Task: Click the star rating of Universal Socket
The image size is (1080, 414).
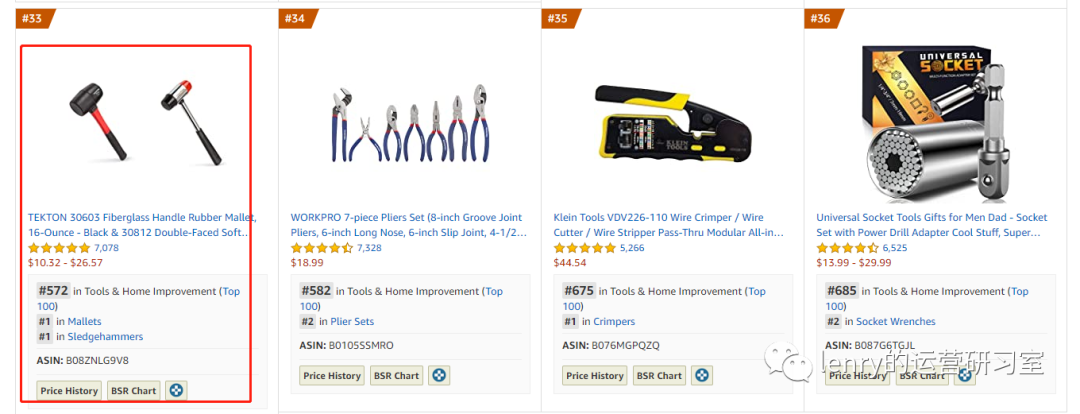Action: [847, 248]
